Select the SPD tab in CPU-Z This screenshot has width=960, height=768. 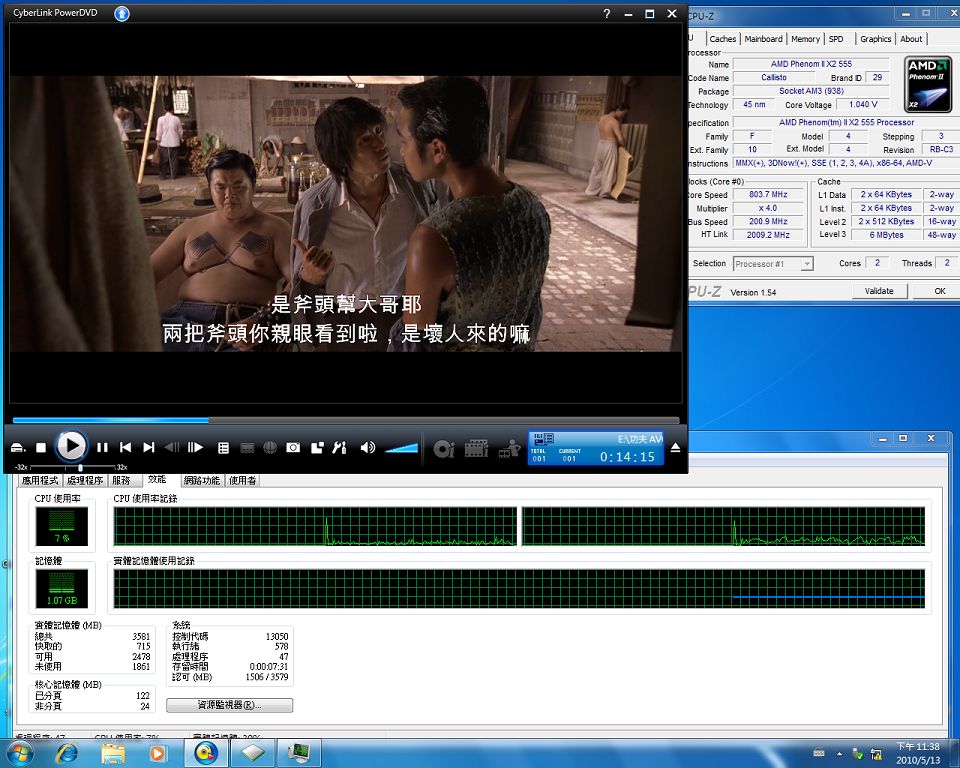836,39
